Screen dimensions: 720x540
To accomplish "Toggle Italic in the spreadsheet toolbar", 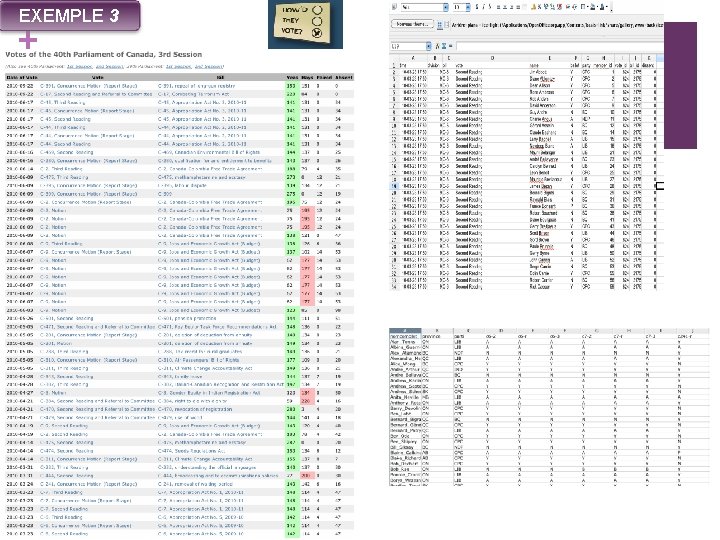I will tap(484, 7).
